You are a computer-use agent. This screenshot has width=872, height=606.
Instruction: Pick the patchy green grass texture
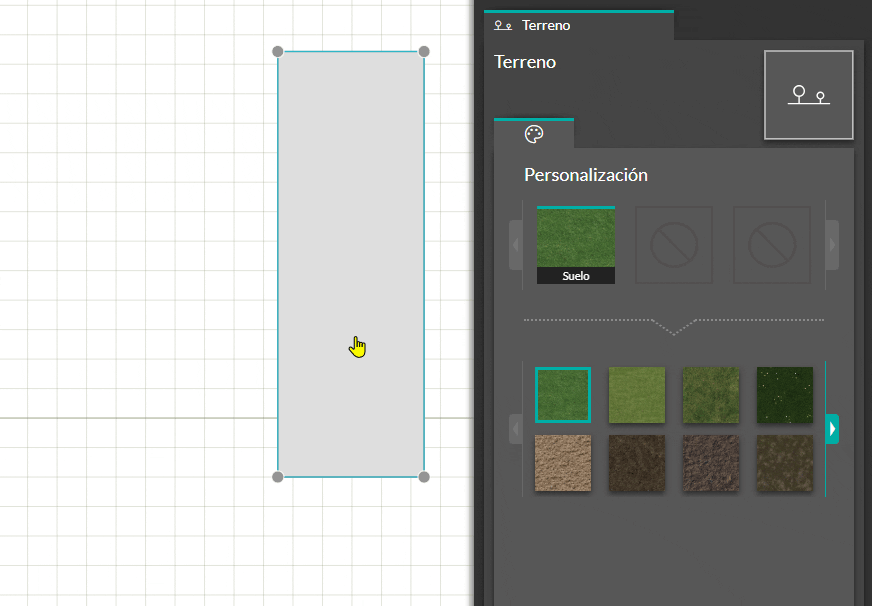711,395
